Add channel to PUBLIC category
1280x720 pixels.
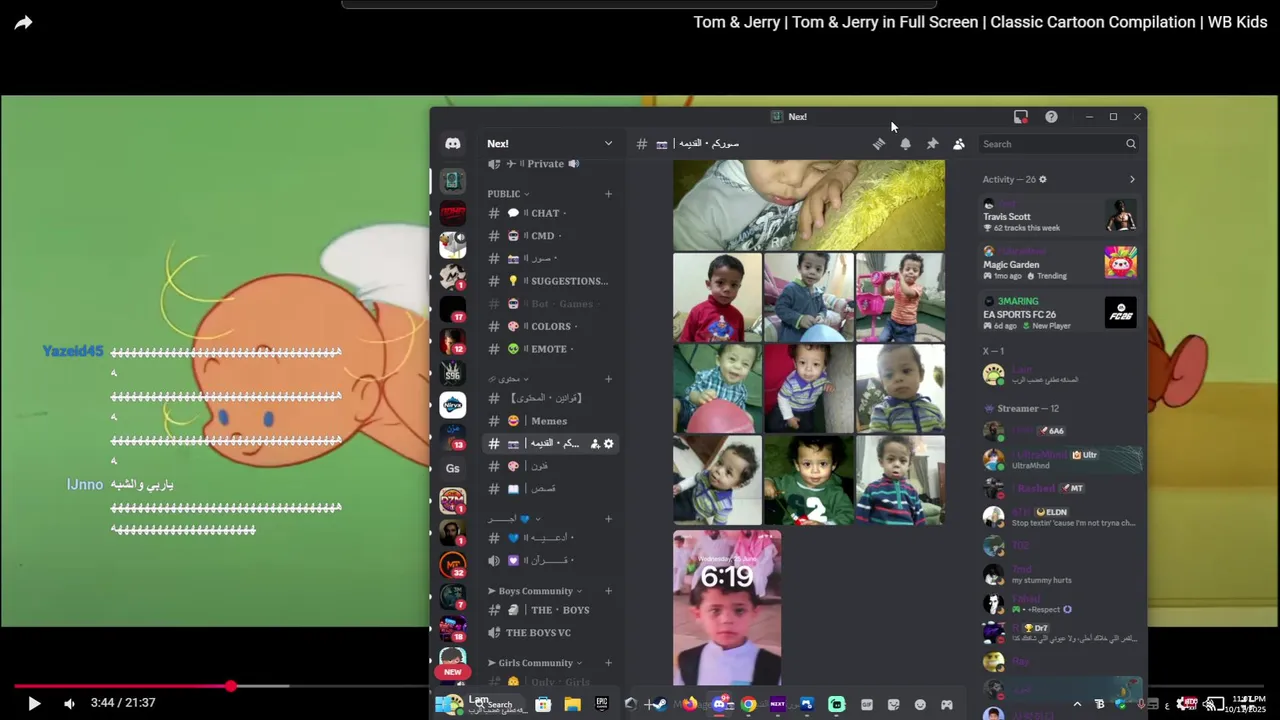(x=608, y=194)
